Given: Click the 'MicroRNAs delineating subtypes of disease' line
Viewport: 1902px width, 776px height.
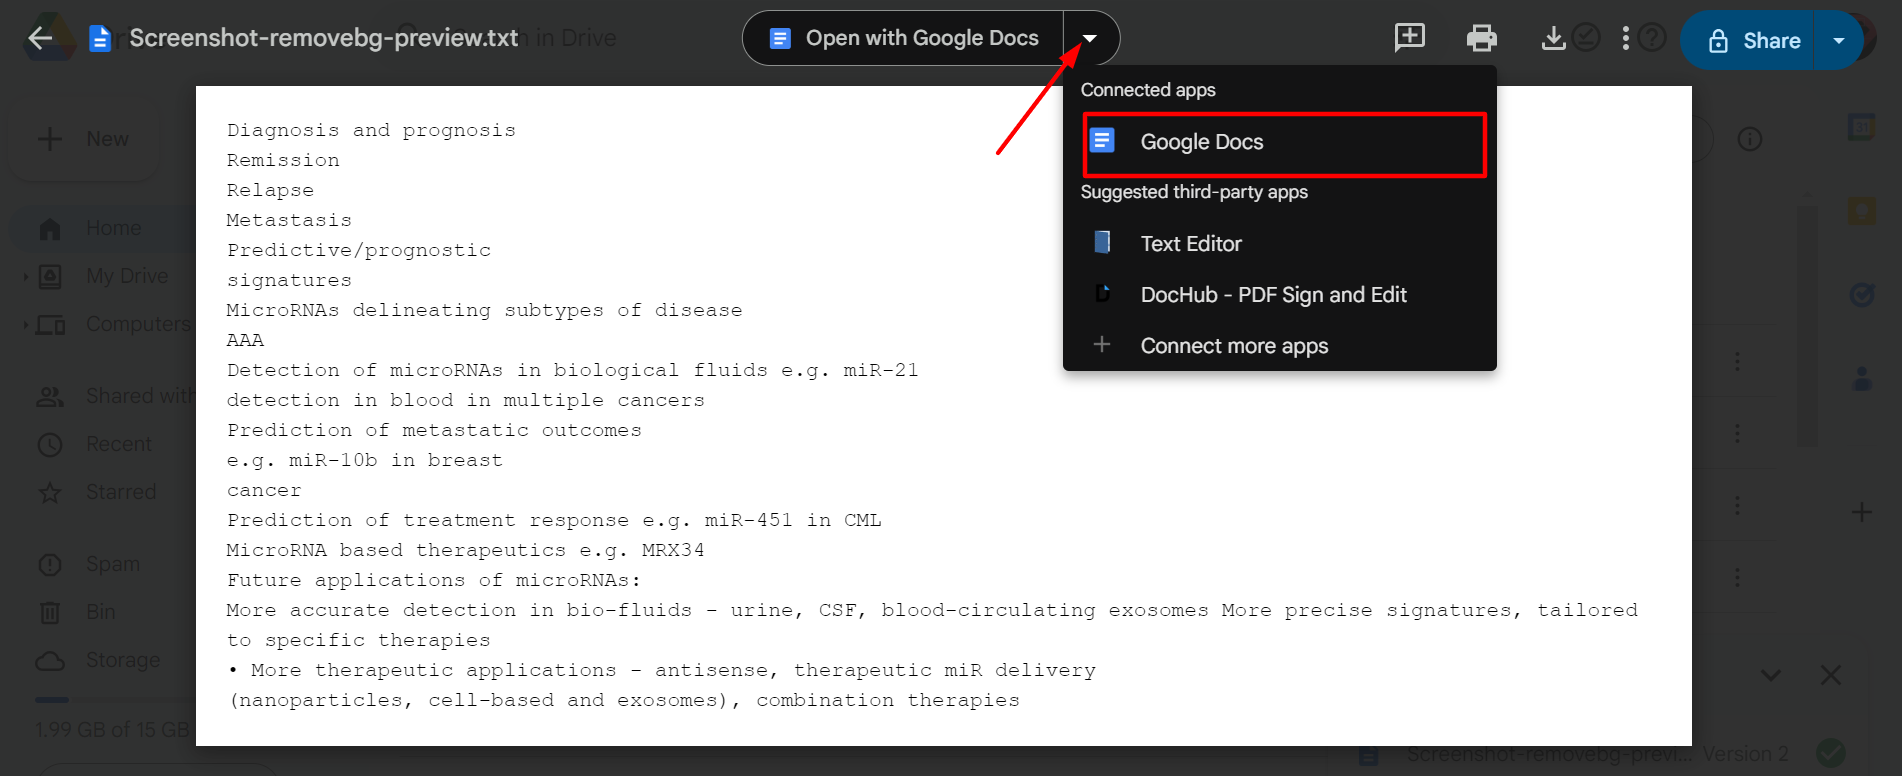Looking at the screenshot, I should click(x=485, y=310).
